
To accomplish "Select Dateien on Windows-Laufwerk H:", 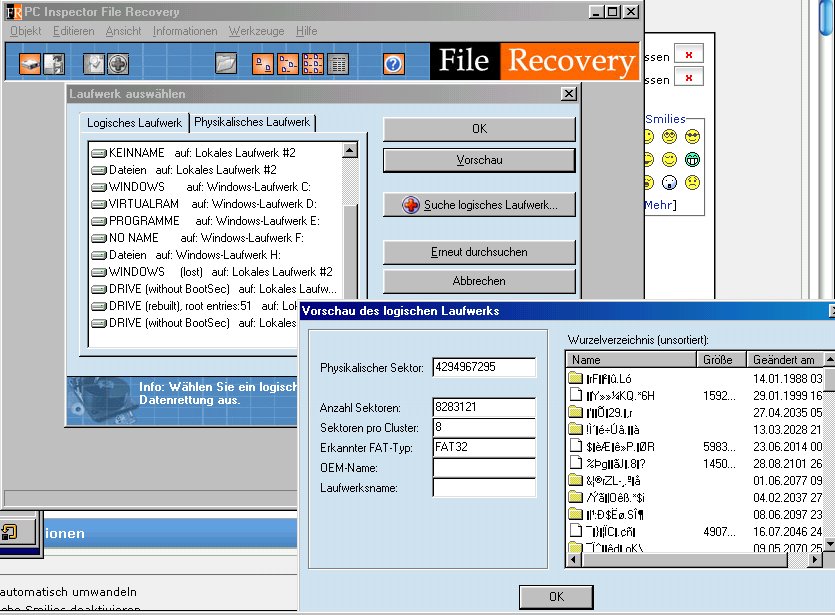I will [186, 255].
